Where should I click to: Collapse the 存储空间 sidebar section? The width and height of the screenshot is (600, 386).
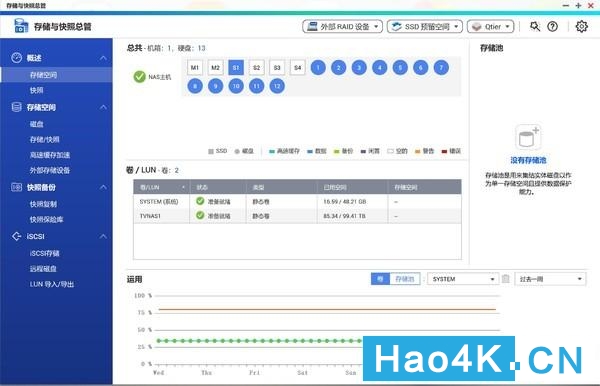tap(103, 107)
